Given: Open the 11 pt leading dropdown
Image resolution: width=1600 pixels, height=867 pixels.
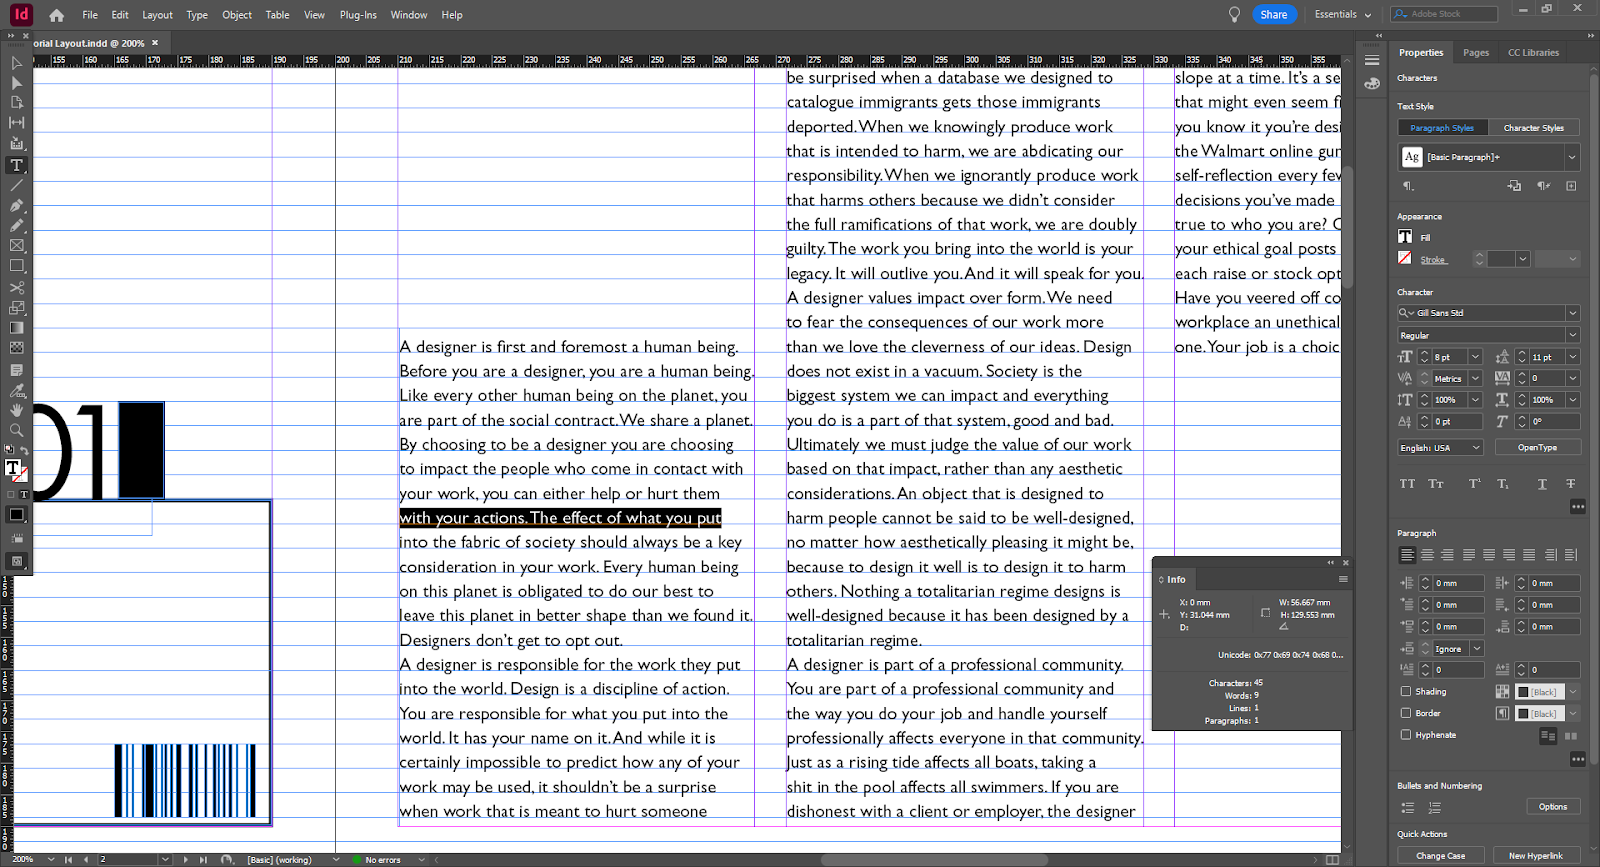Looking at the screenshot, I should click(1572, 357).
